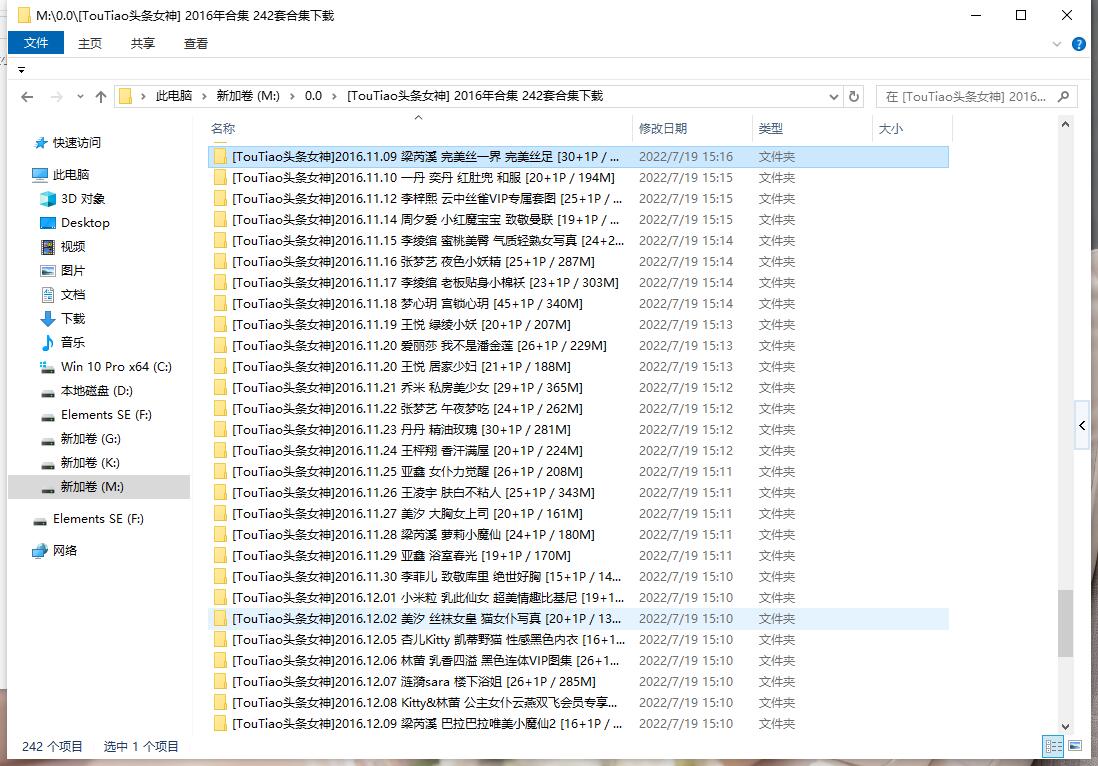This screenshot has width=1098, height=766.
Task: Click the Up one level arrow
Action: point(100,97)
